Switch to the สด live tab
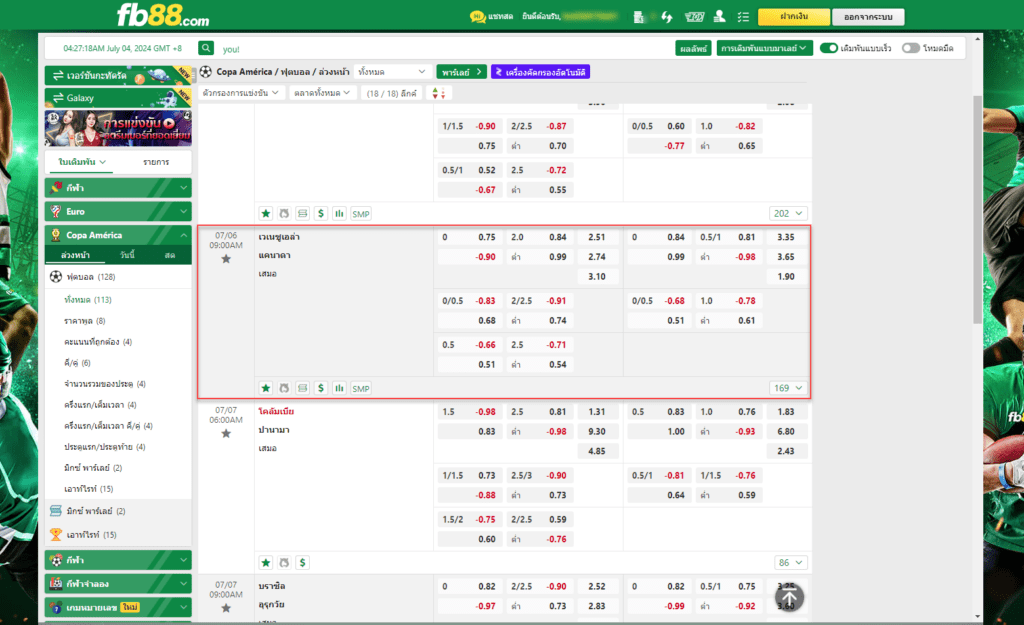The image size is (1024, 625). click(x=170, y=255)
